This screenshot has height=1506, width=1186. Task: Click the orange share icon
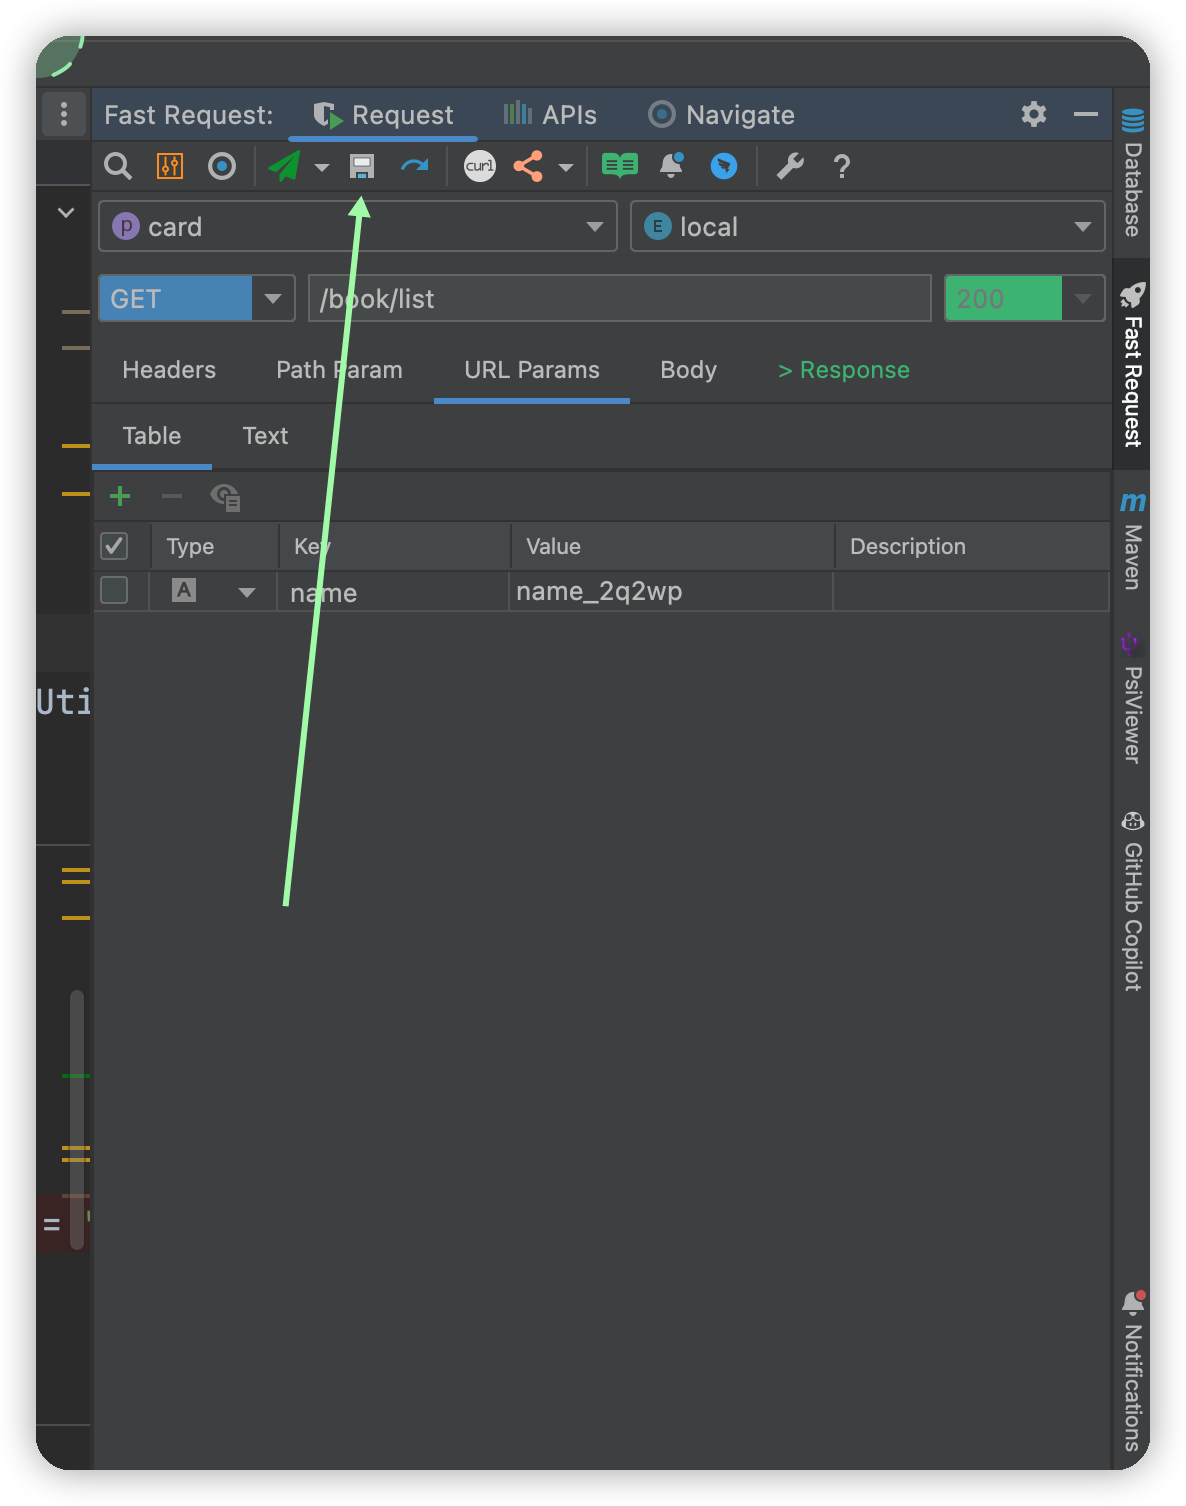click(529, 166)
